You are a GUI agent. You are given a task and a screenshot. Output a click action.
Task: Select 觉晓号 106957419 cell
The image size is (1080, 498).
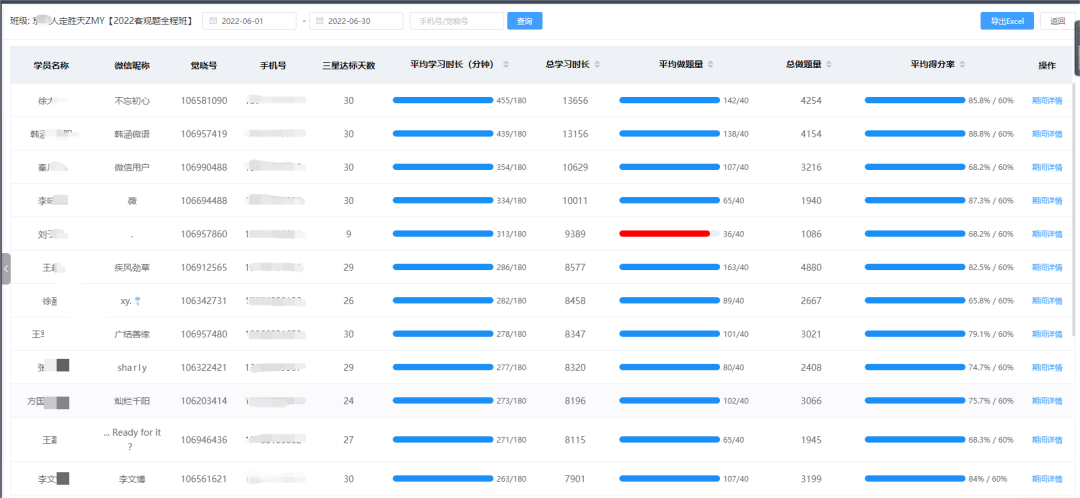coord(204,134)
